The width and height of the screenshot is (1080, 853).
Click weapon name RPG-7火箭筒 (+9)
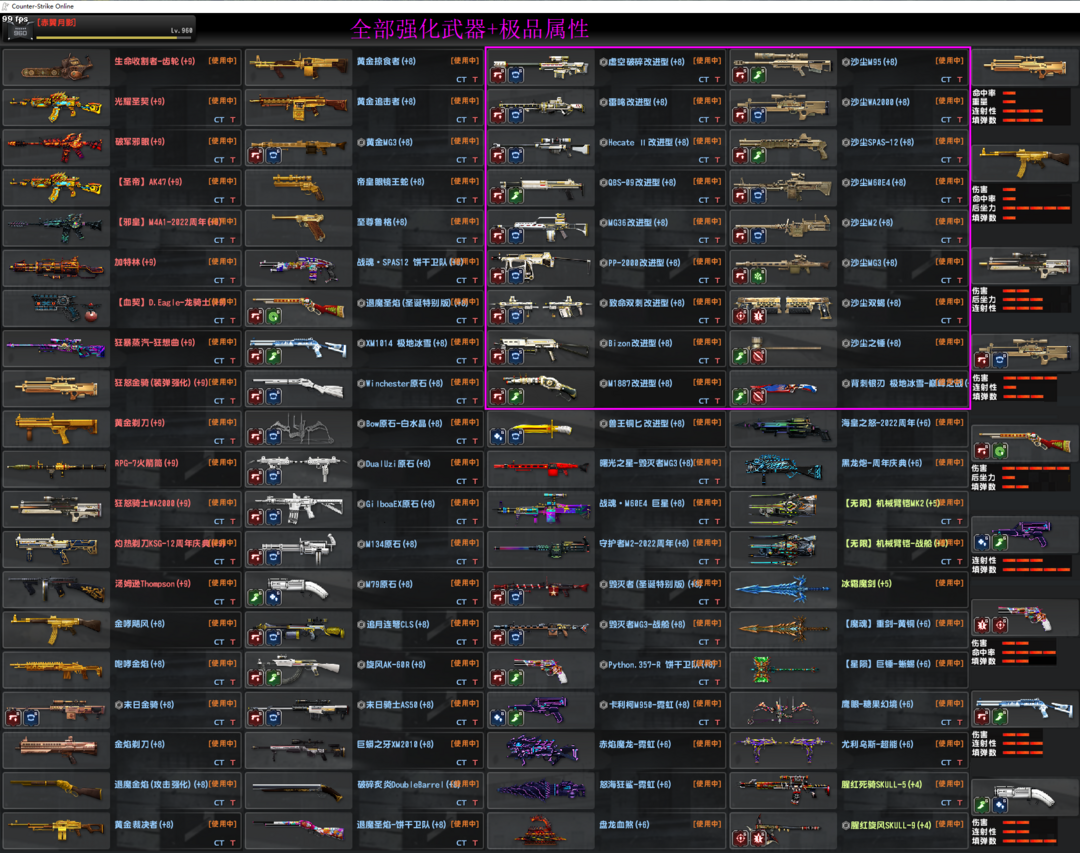tap(146, 463)
